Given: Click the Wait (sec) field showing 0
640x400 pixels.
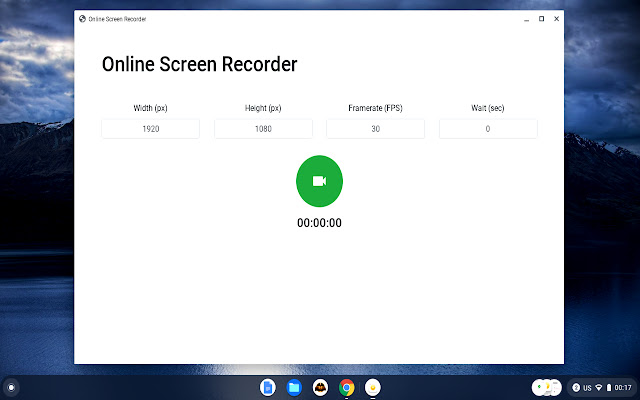Looking at the screenshot, I should click(x=488, y=129).
